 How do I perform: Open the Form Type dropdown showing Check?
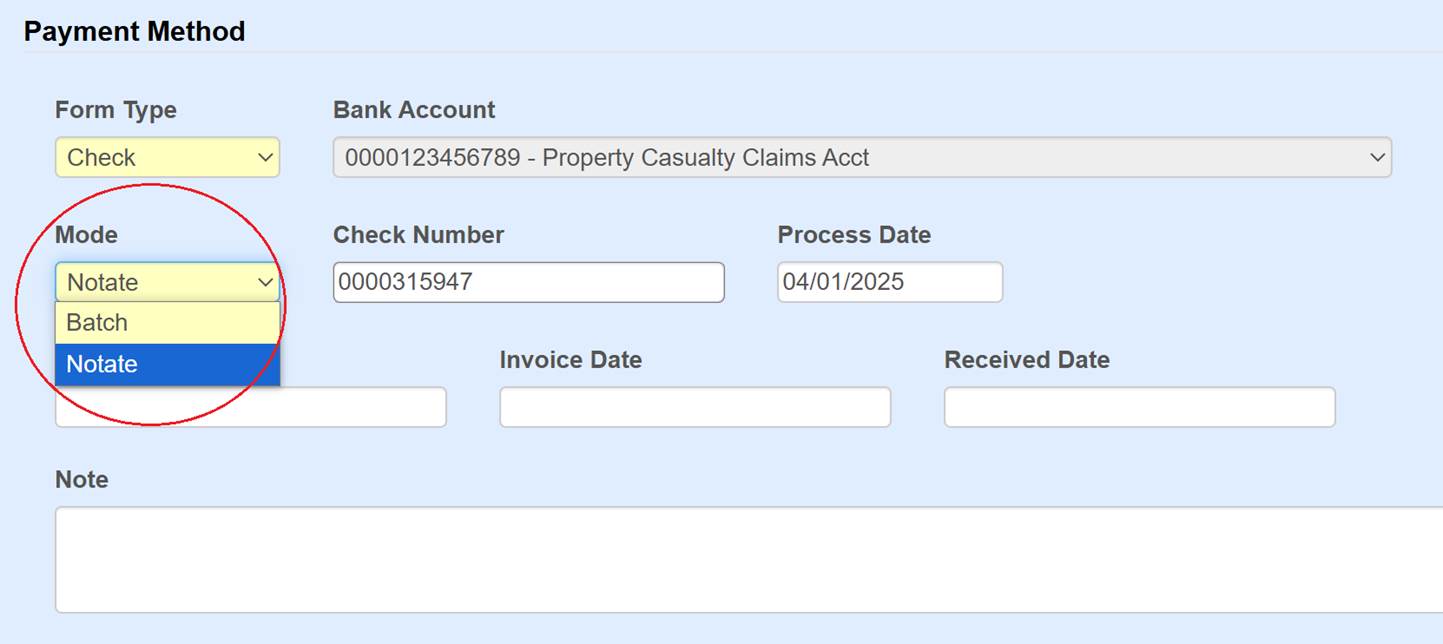[x=166, y=158]
